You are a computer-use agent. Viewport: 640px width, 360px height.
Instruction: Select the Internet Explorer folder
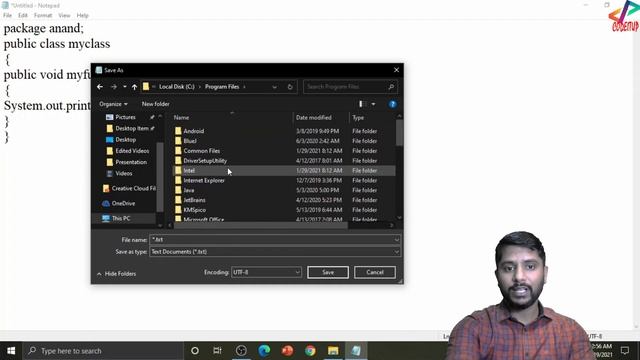(204, 180)
